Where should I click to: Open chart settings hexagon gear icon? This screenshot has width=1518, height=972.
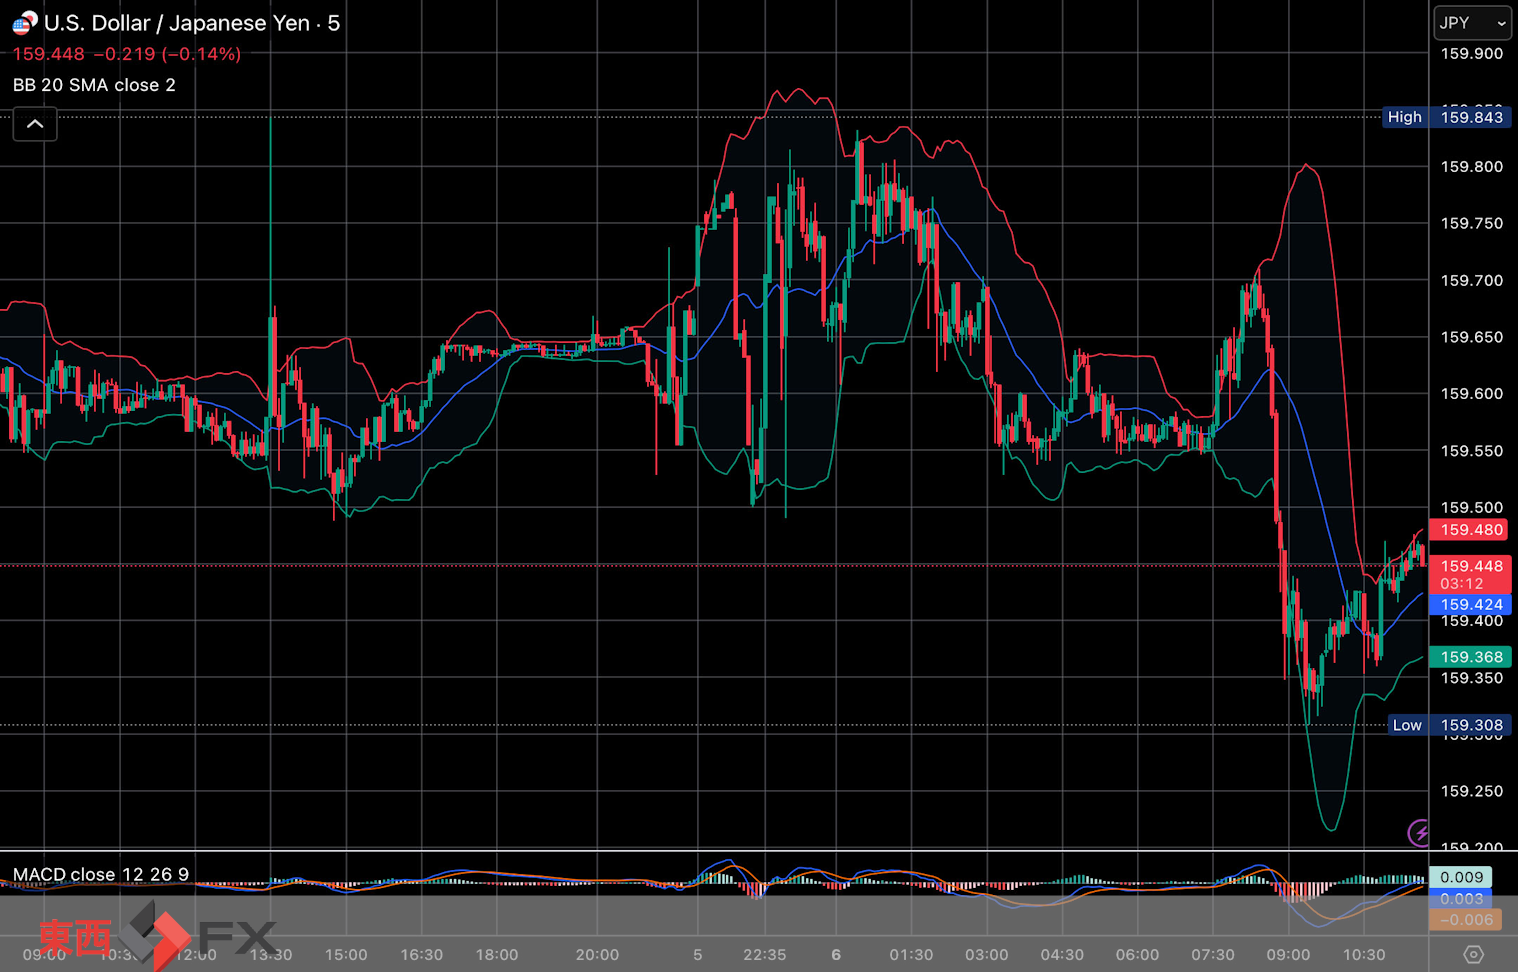(x=1472, y=954)
